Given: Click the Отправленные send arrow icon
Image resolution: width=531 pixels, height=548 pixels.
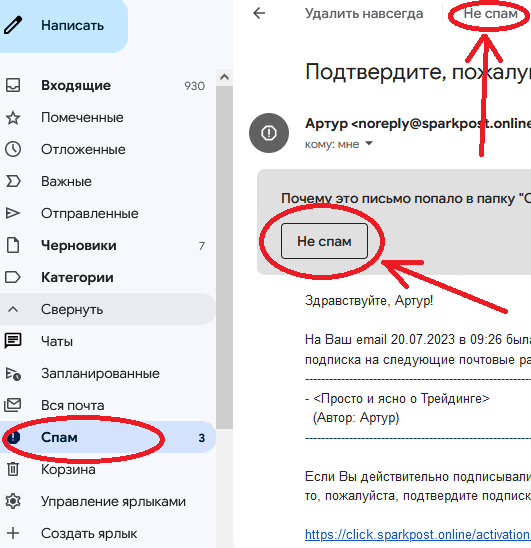Looking at the screenshot, I should click(x=13, y=213).
